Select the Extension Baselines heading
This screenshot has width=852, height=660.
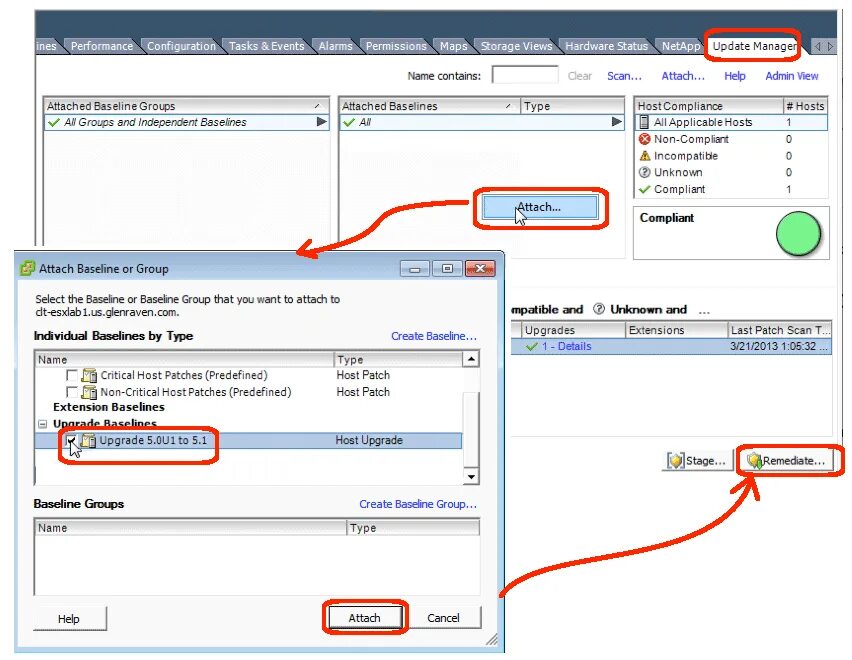tap(109, 407)
